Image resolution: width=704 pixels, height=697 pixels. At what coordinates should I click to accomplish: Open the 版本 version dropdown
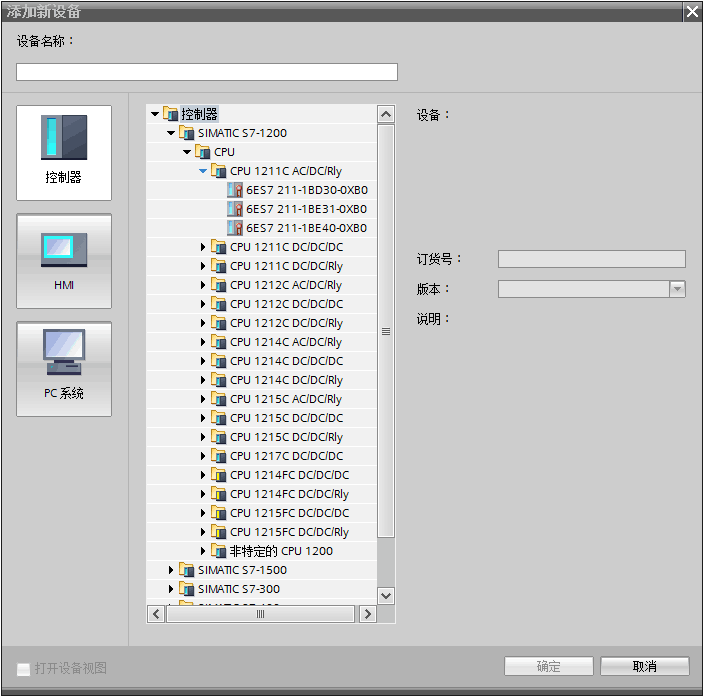677,289
